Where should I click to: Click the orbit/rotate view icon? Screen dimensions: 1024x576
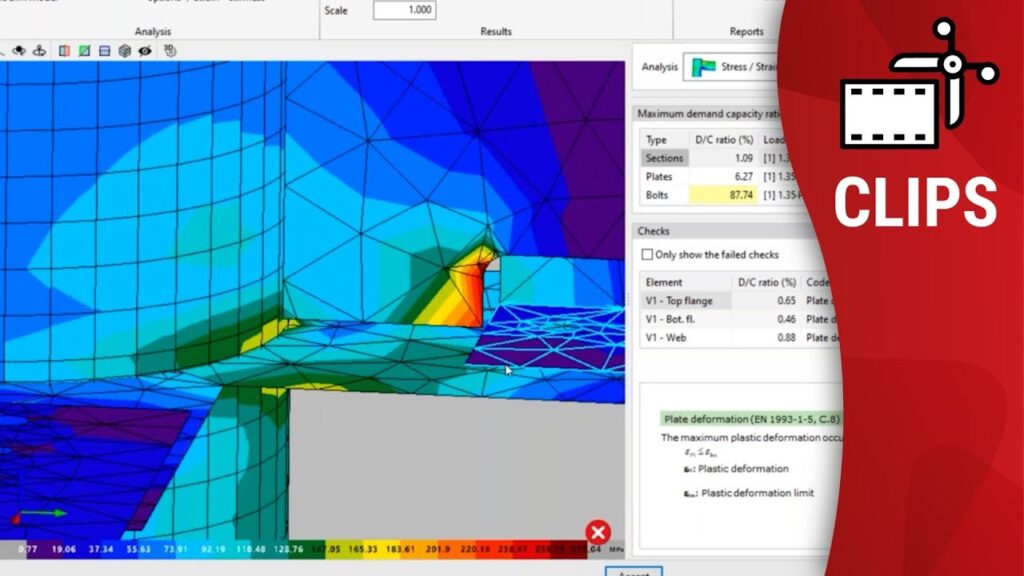point(39,50)
